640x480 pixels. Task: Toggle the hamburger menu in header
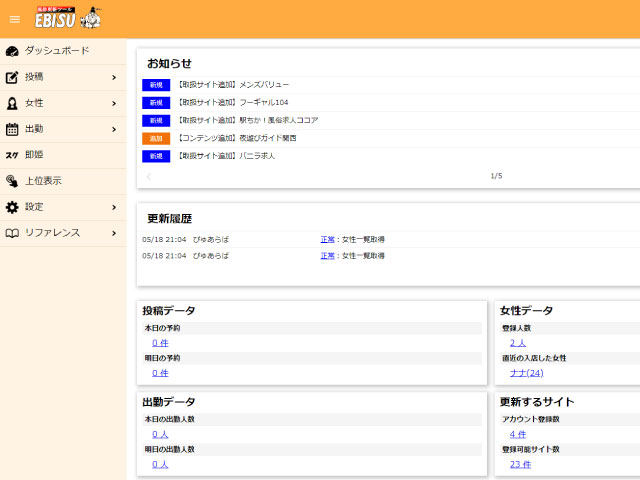14,19
